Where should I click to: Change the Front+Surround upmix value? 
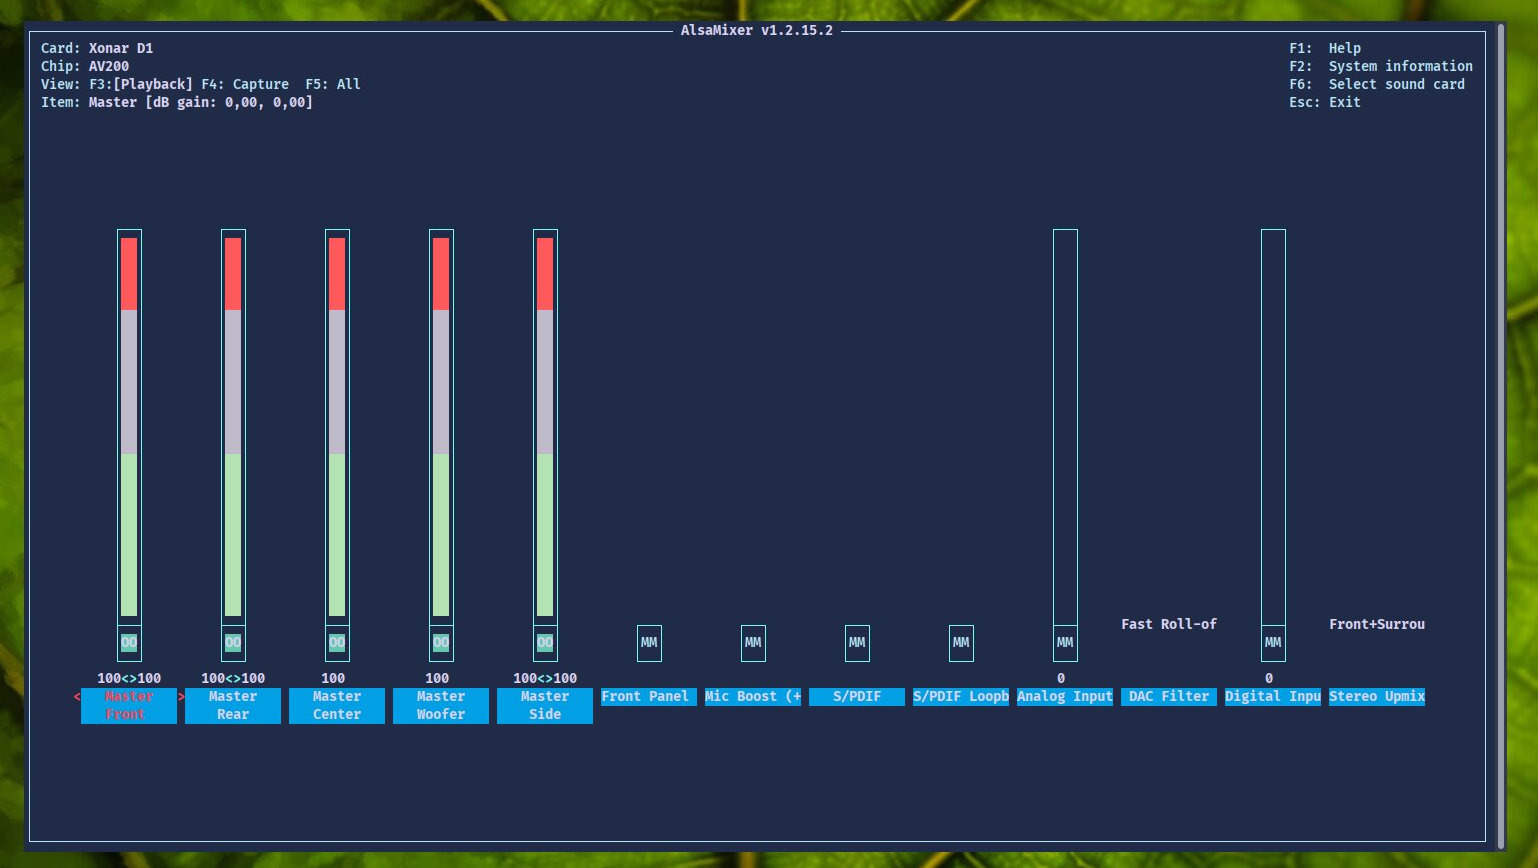[x=1377, y=624]
